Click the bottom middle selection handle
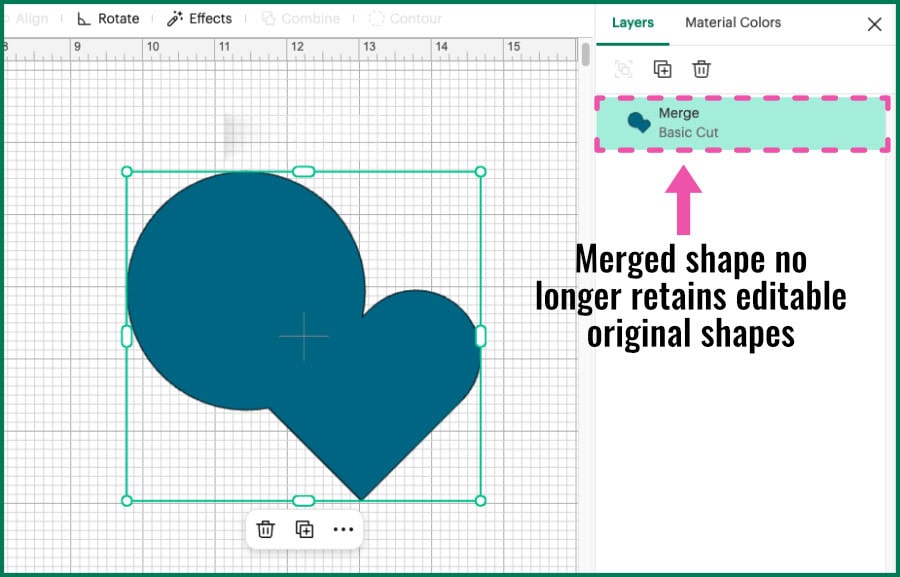900x577 pixels. (304, 501)
